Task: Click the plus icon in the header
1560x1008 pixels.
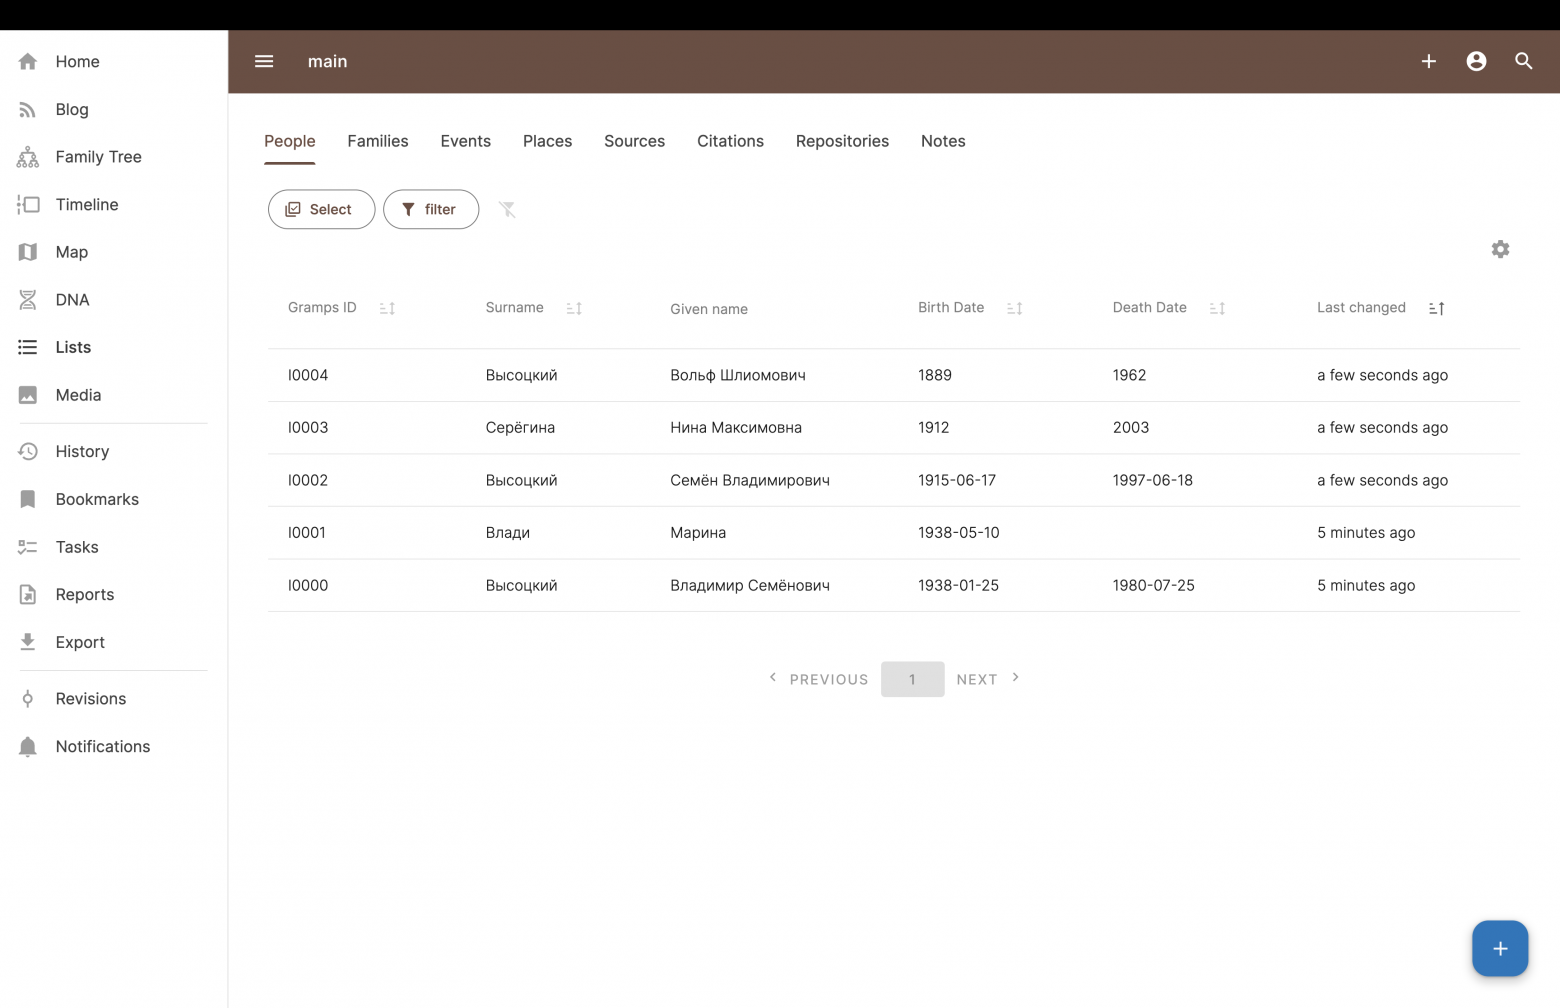Action: (1429, 61)
